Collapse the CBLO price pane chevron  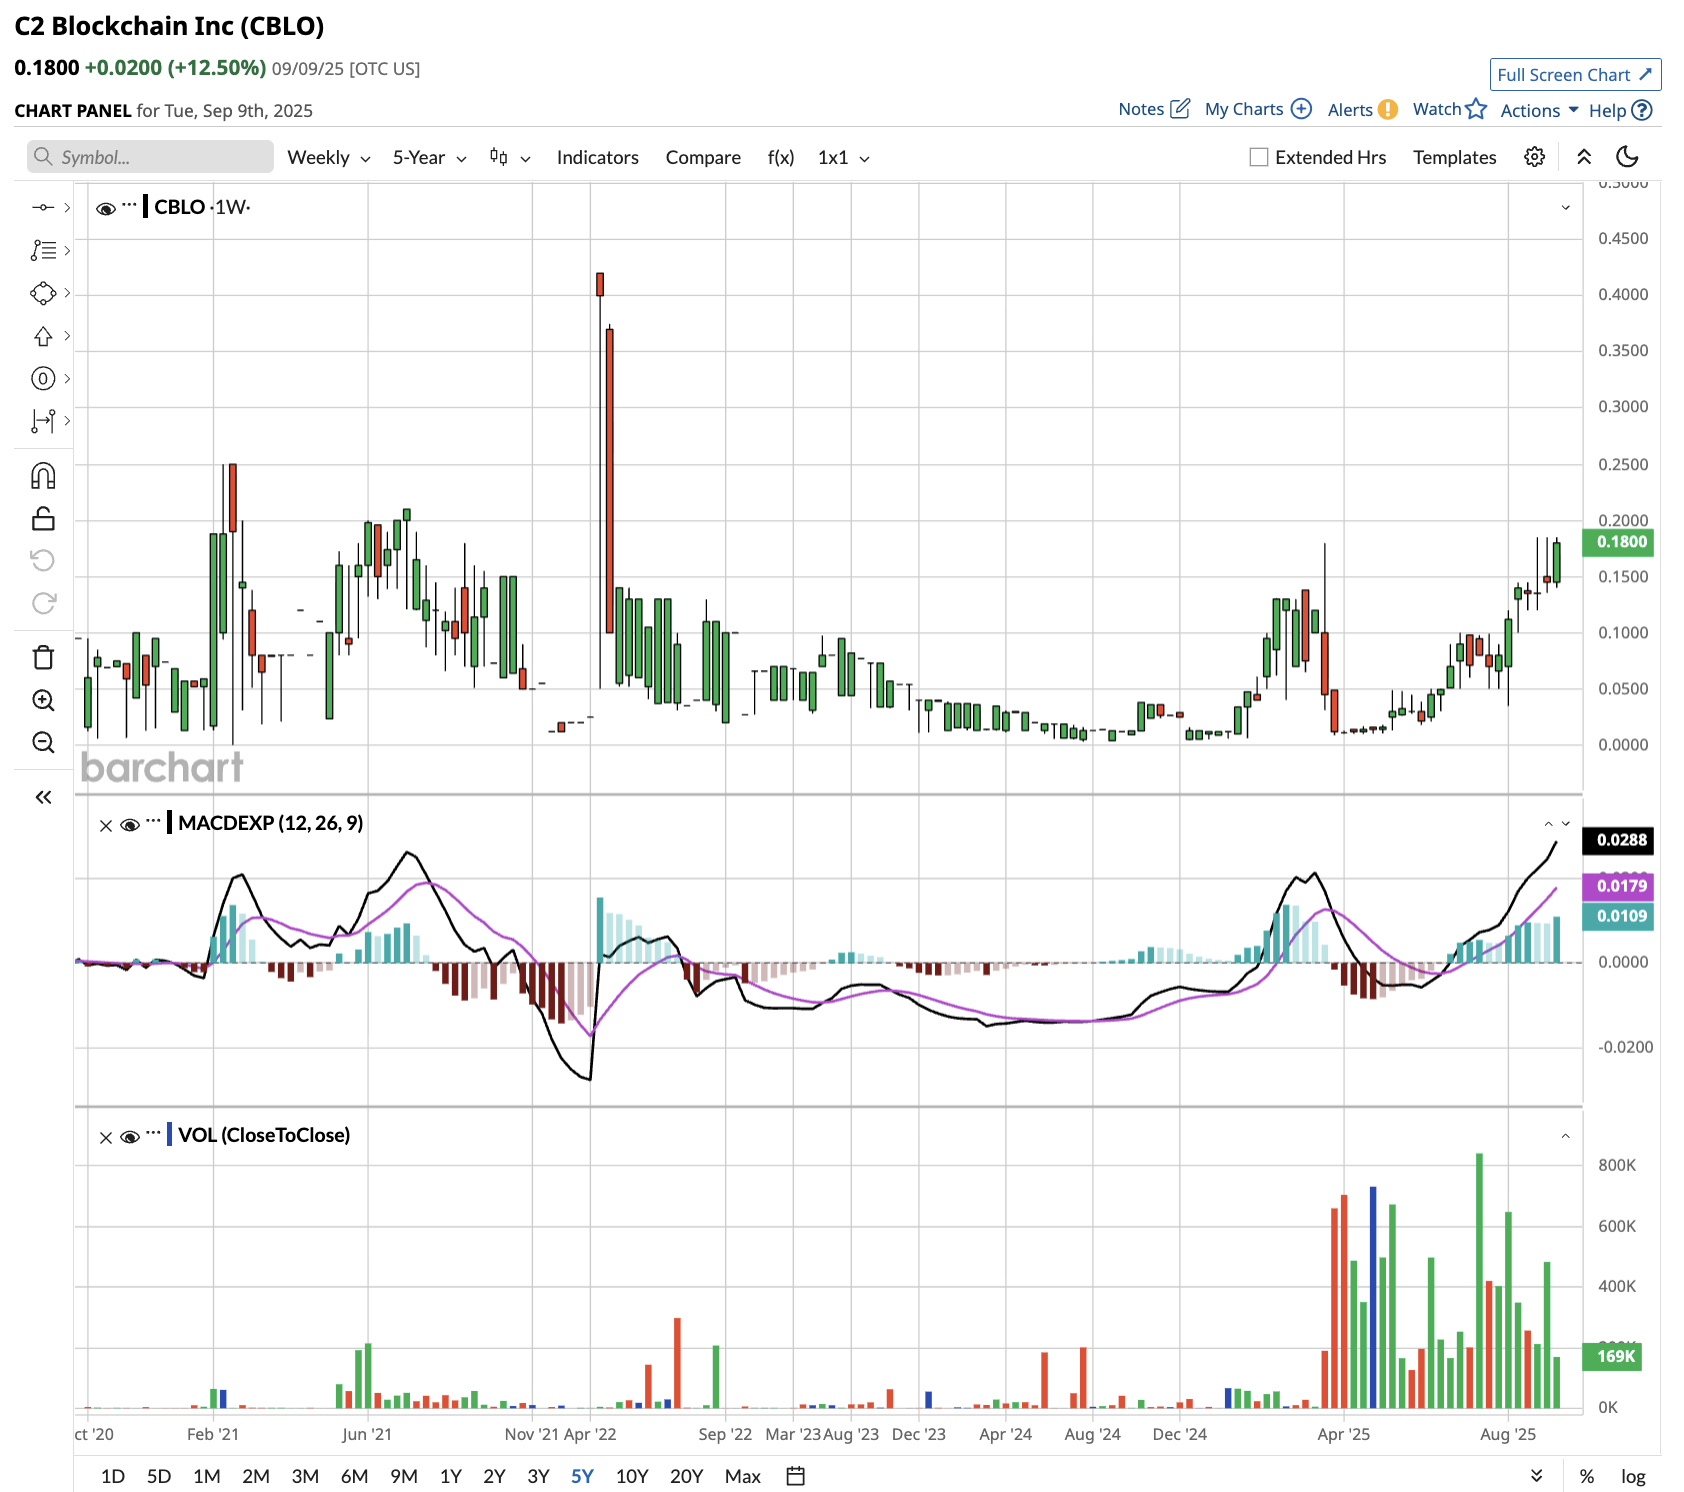tap(1566, 207)
